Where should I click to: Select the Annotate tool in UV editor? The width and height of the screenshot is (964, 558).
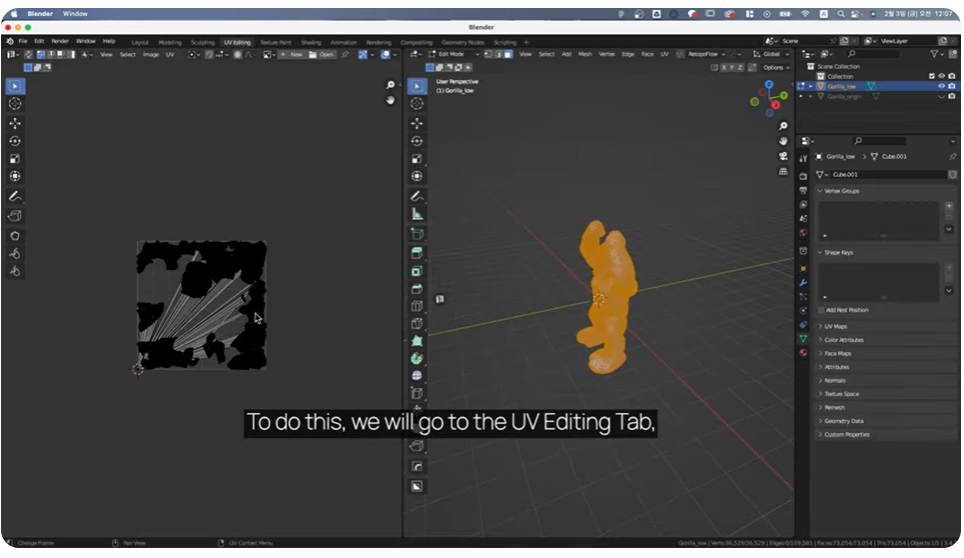[15, 197]
